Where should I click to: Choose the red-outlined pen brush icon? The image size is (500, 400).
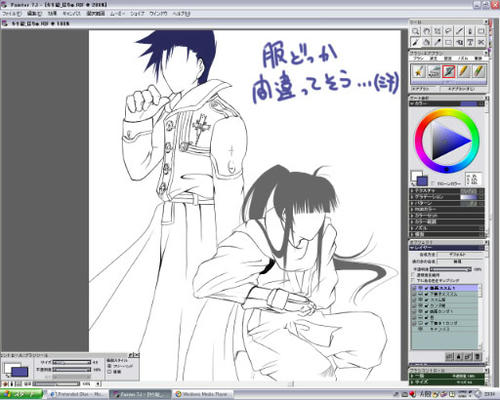coord(449,71)
